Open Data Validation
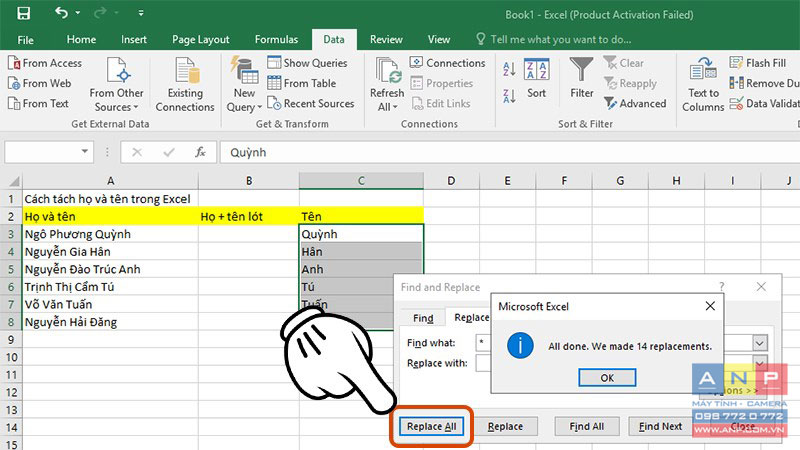Image resolution: width=800 pixels, height=450 pixels. coord(764,104)
